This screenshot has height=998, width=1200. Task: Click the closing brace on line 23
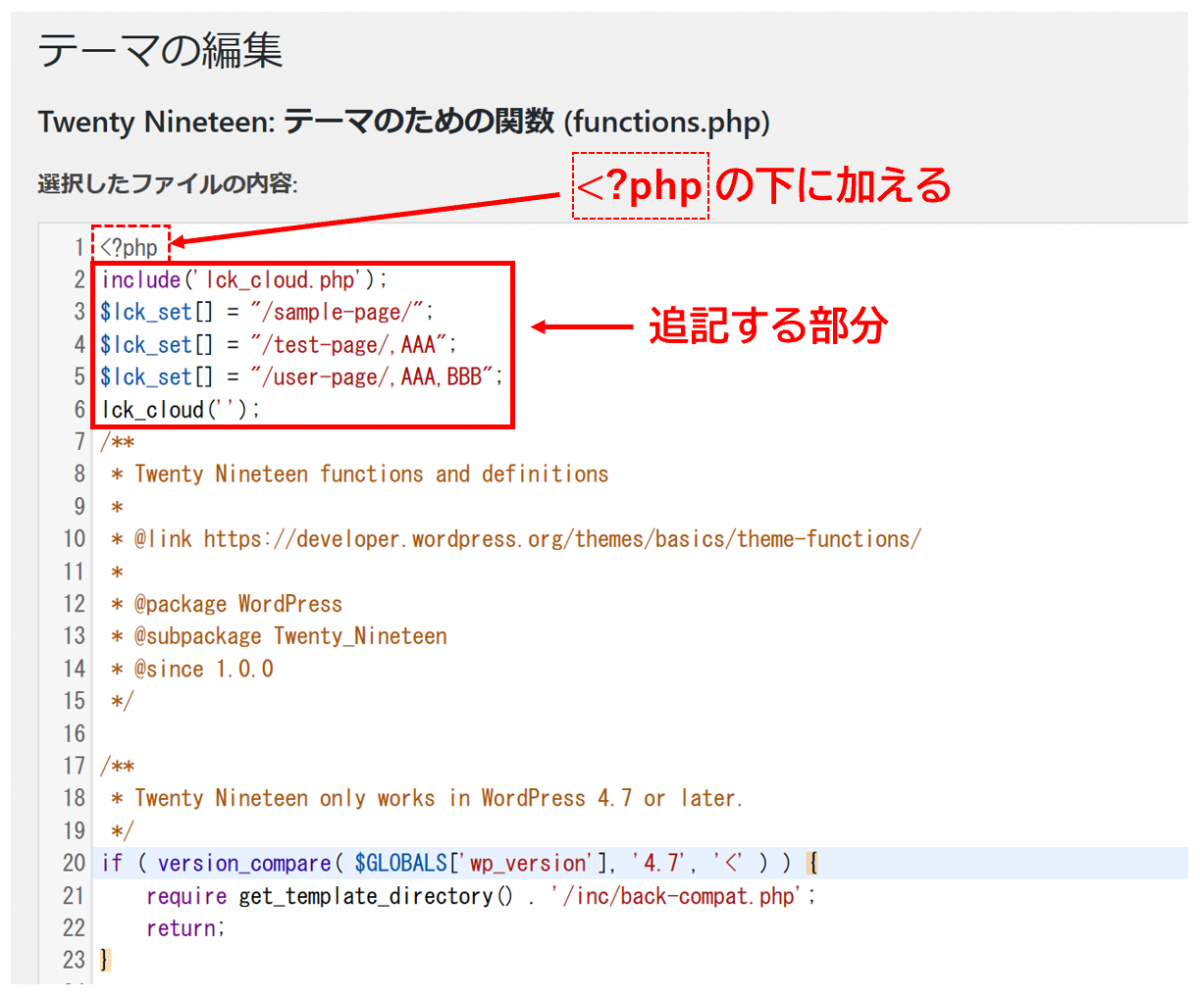106,961
